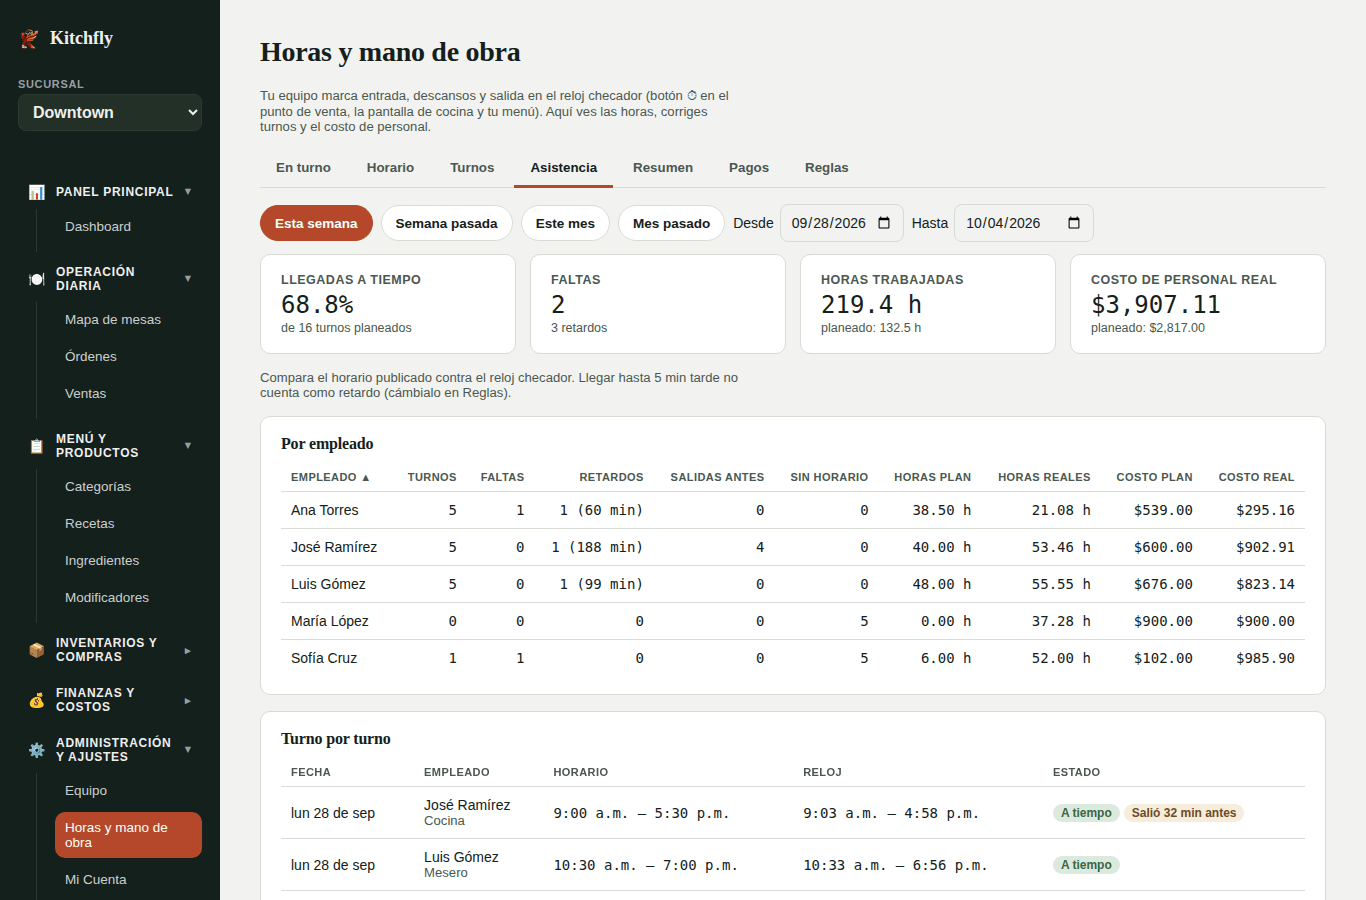Filter by Semana pasada
The width and height of the screenshot is (1366, 900).
[446, 223]
